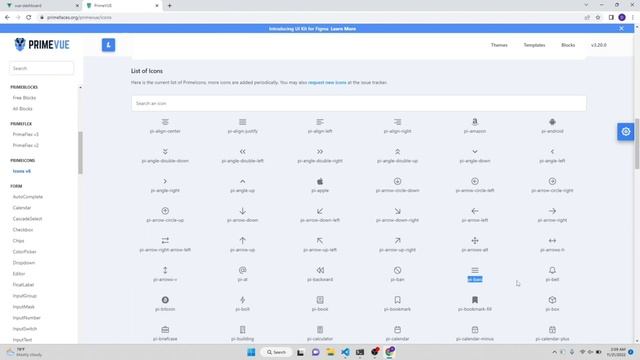Open the AutoComplete component page
Image resolution: width=640 pixels, height=360 pixels.
click(x=27, y=197)
